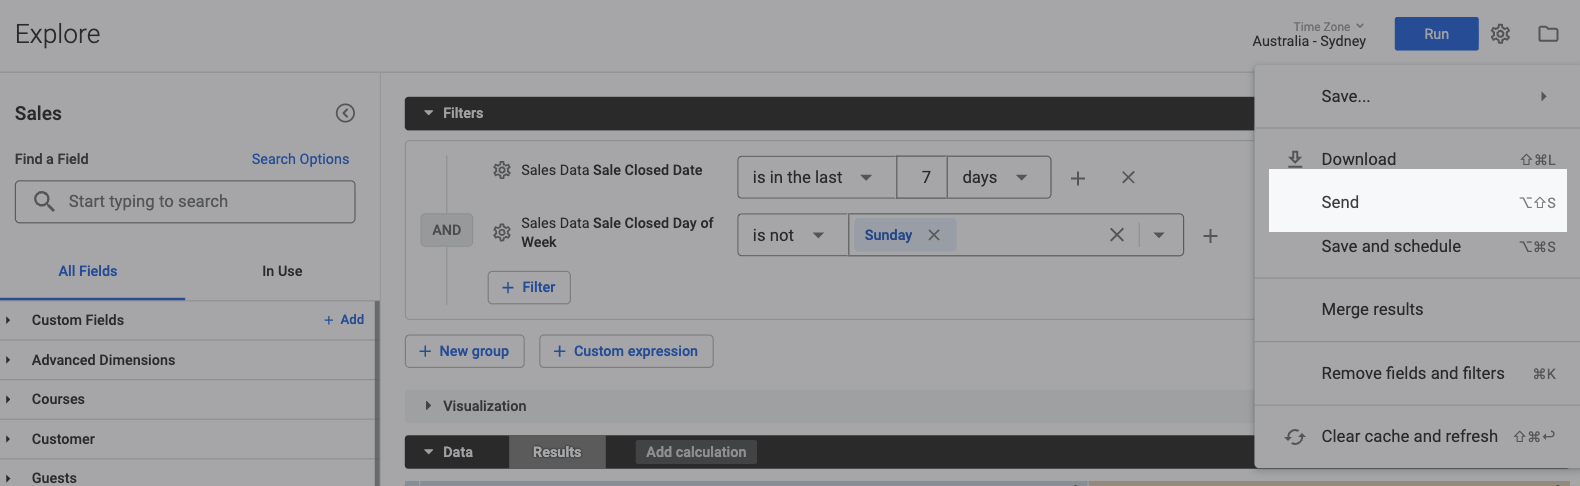Remove the Sale Closed Date filter with the X
Viewport: 1580px width, 486px height.
point(1128,177)
